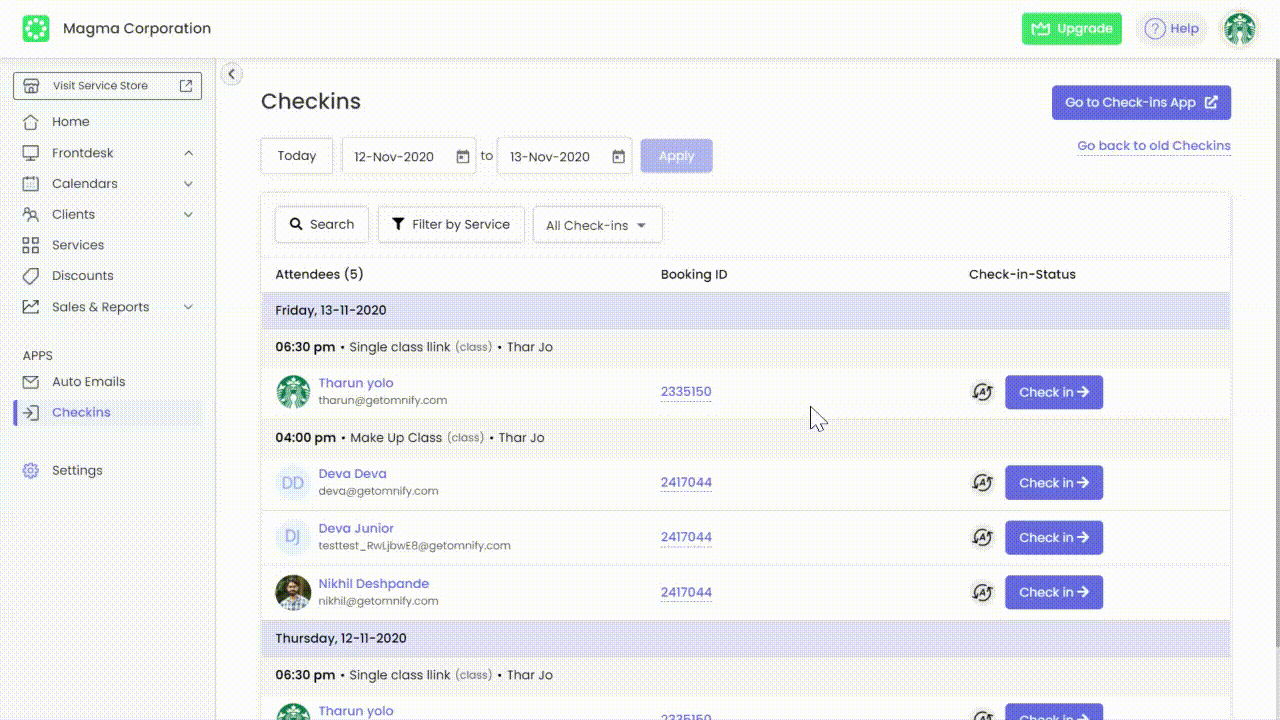The width and height of the screenshot is (1280, 720).
Task: Click Deva Deva DD initials avatar
Action: (293, 483)
